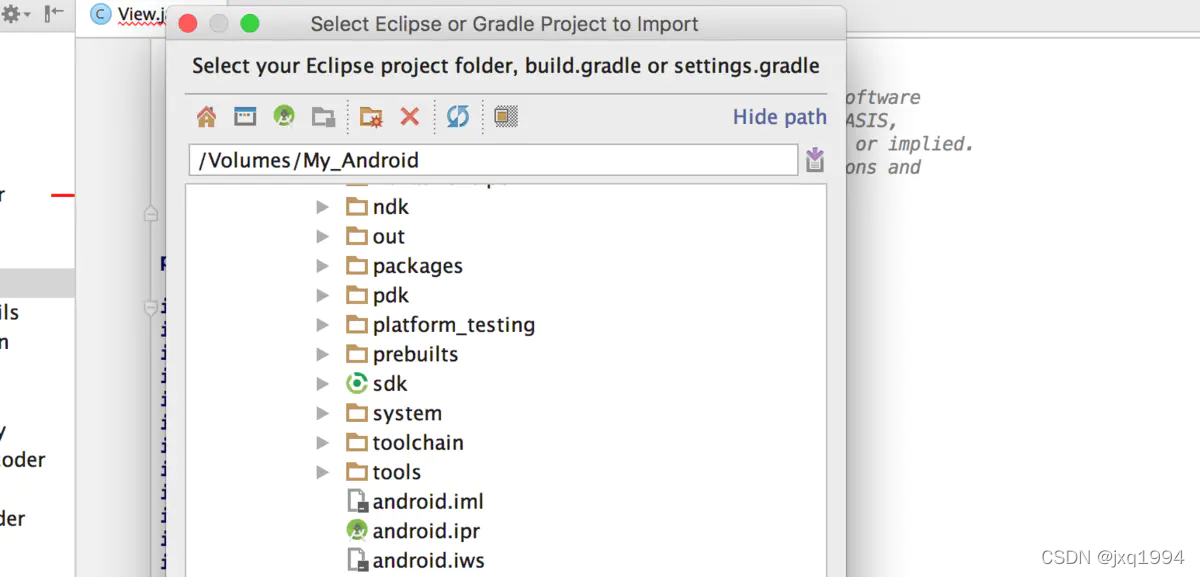
Task: Close the import dialog window
Action: (188, 24)
